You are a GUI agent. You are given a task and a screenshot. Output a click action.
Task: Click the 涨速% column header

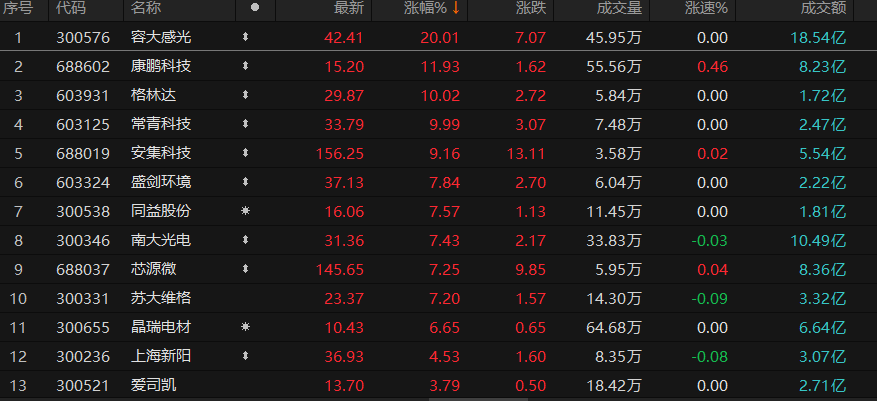pyautogui.click(x=707, y=9)
